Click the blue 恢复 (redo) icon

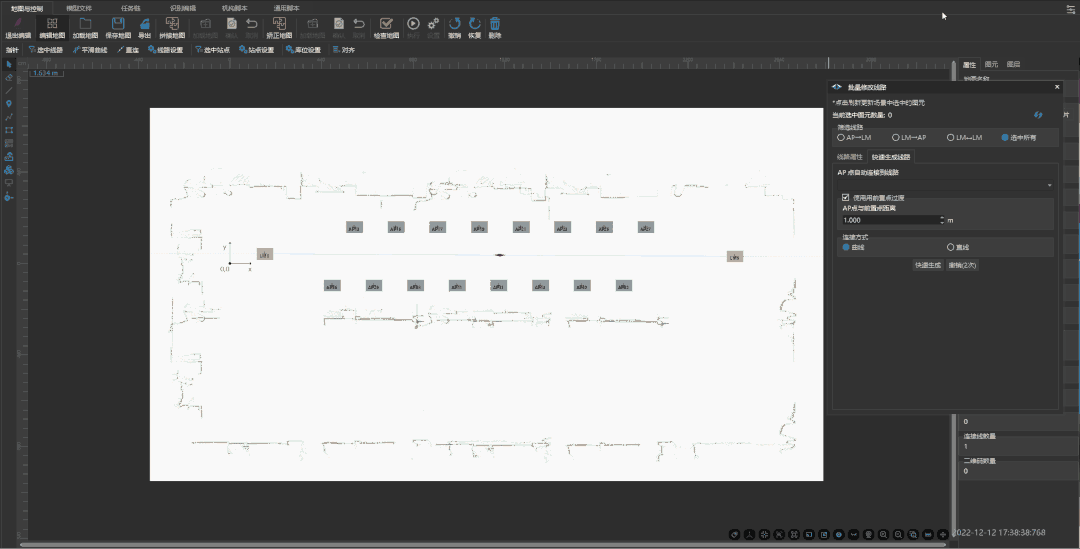pyautogui.click(x=475, y=24)
